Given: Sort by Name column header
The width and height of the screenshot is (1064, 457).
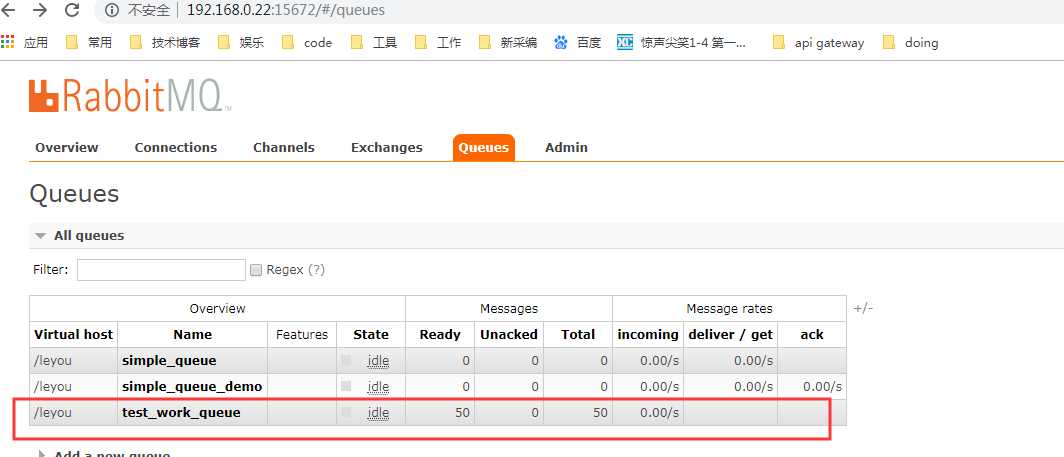Looking at the screenshot, I should pyautogui.click(x=193, y=334).
